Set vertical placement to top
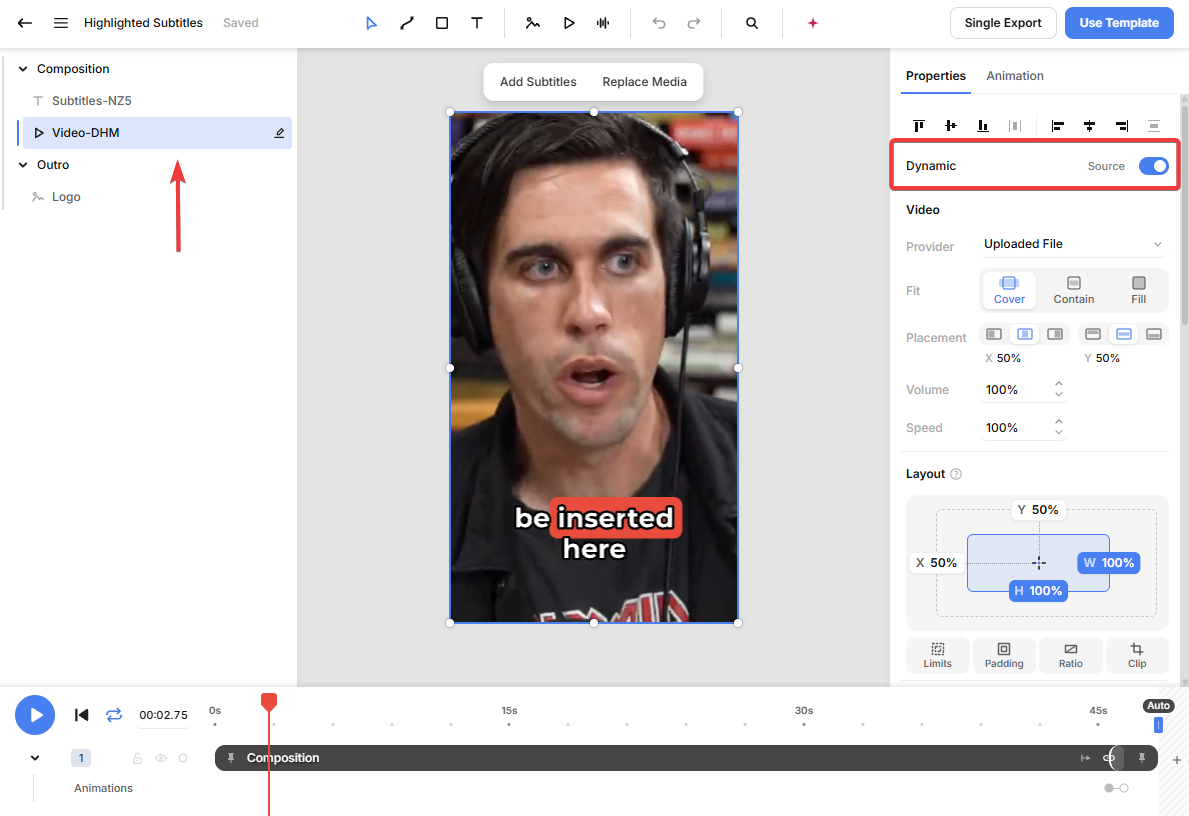 1093,334
